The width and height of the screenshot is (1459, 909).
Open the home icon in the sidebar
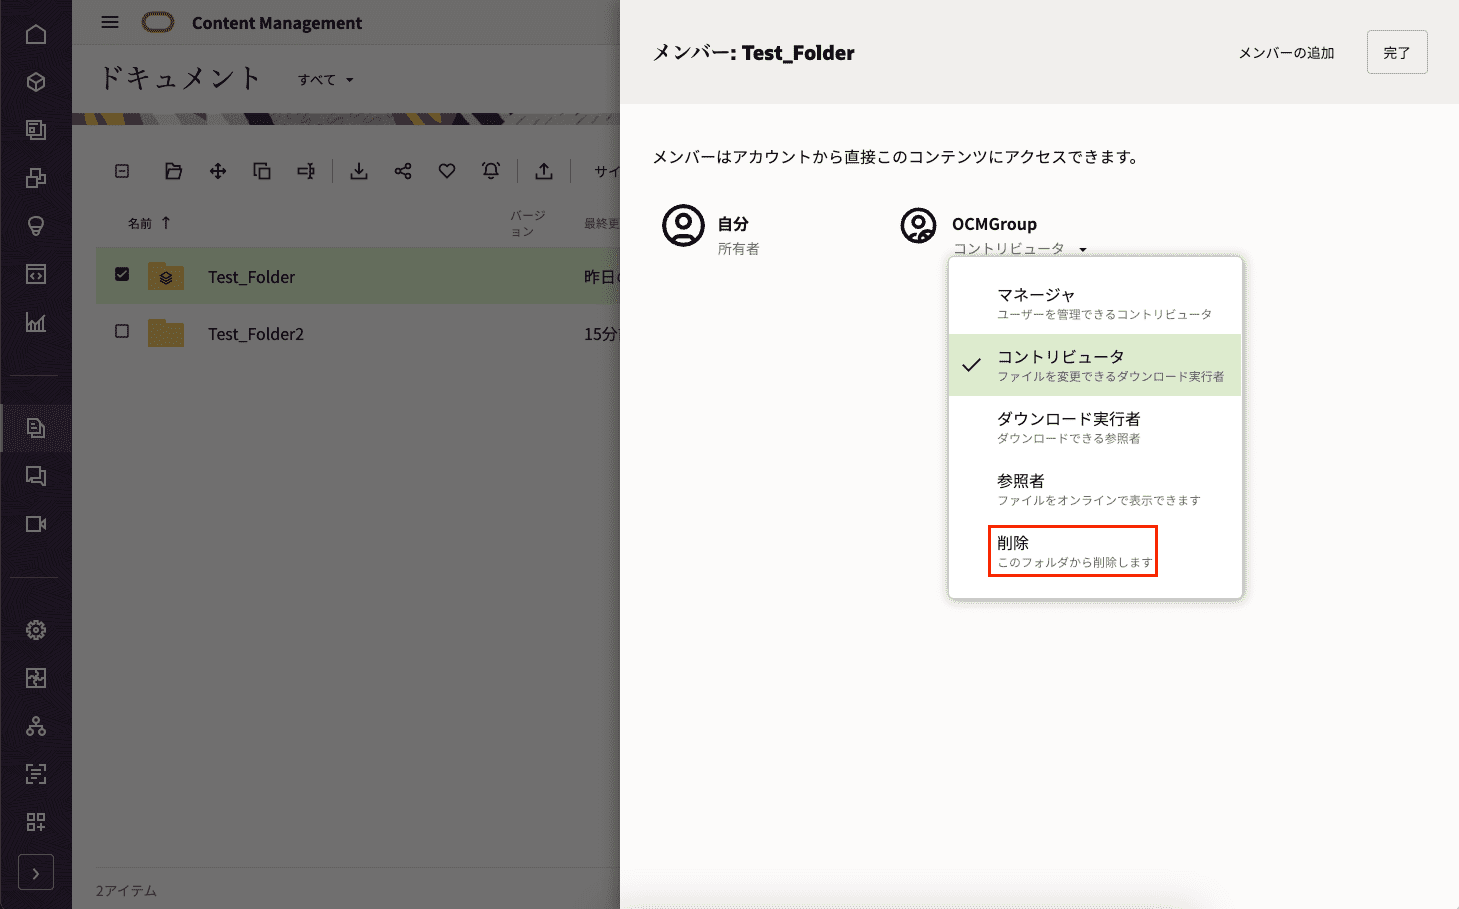[36, 34]
